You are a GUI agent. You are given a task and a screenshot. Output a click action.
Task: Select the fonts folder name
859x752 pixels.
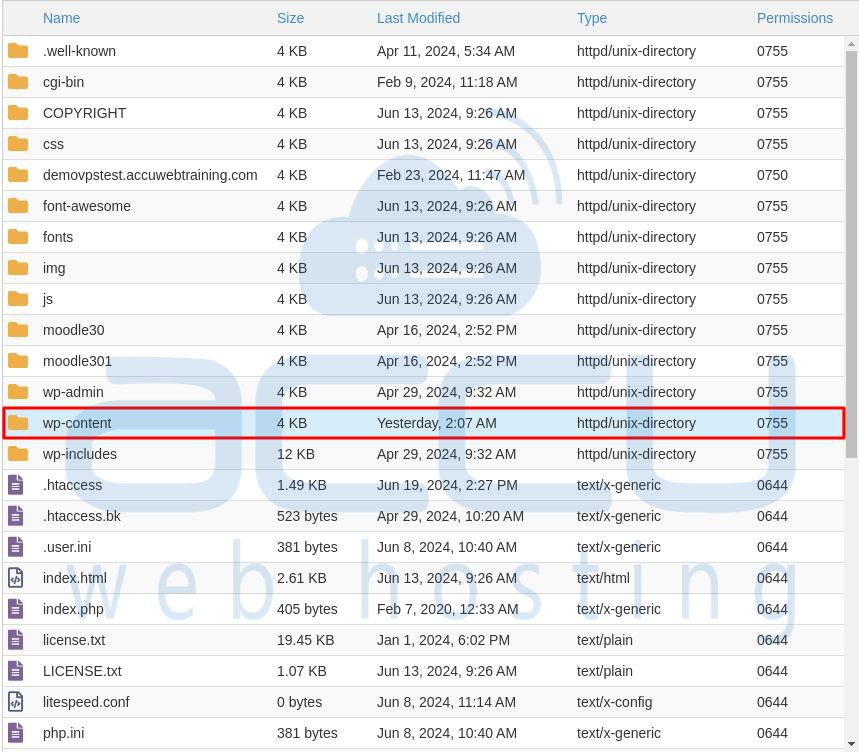[x=58, y=237]
